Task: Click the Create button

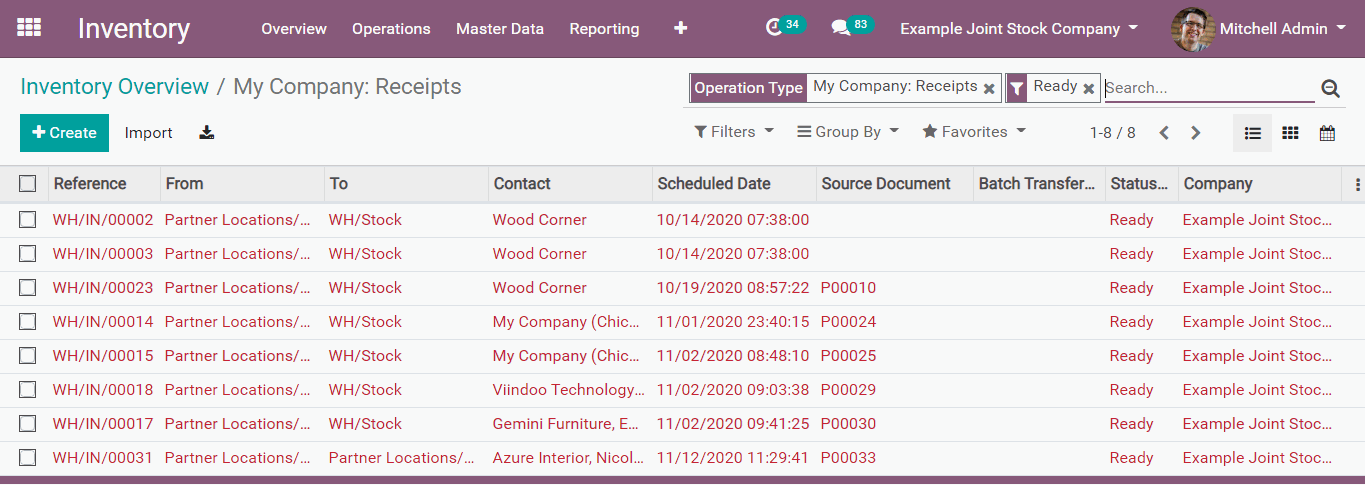Action: [65, 133]
